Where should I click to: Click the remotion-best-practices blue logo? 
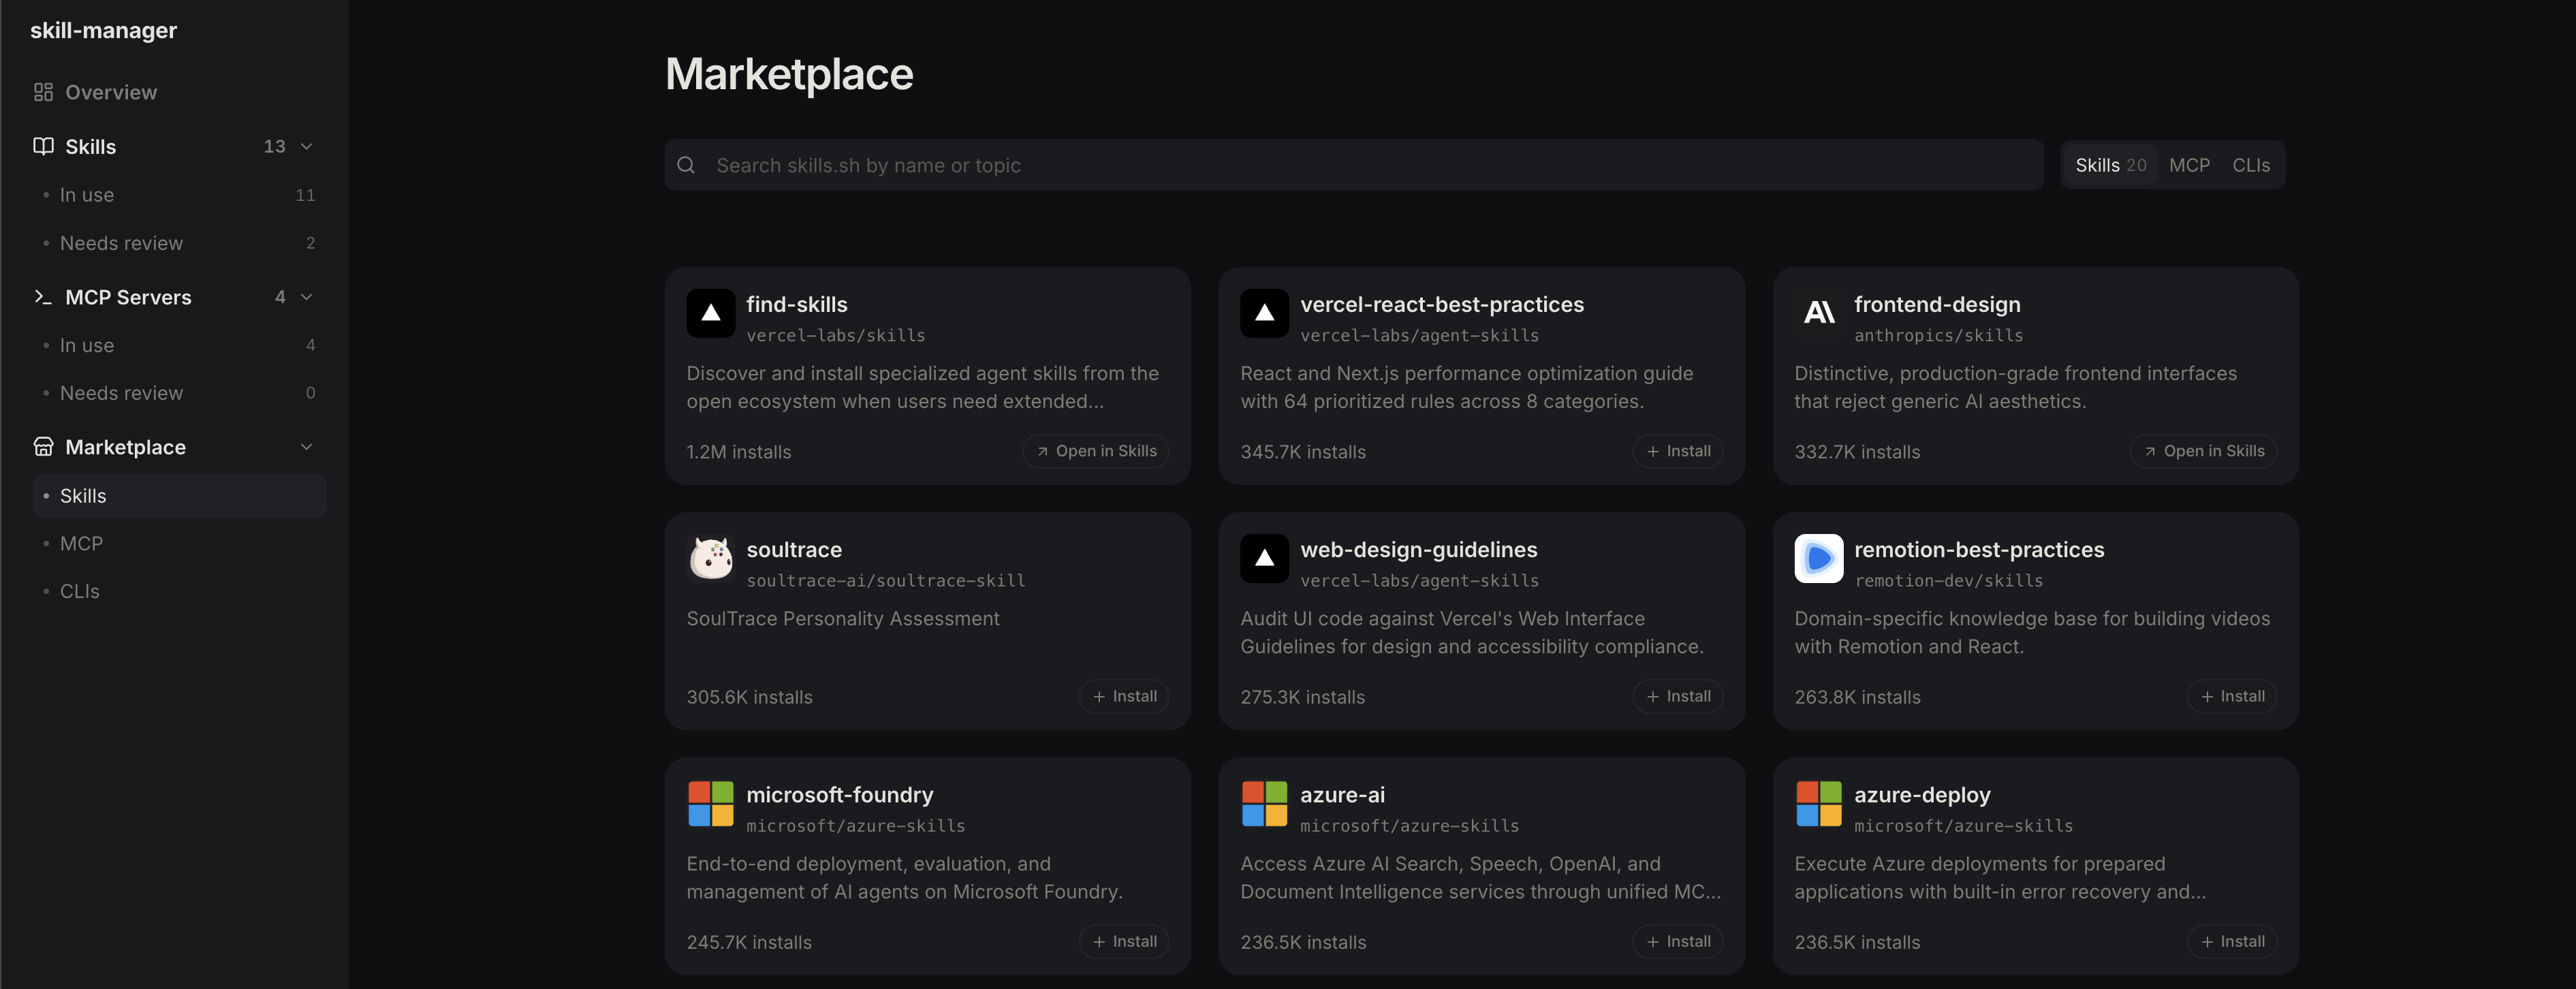coord(1818,558)
